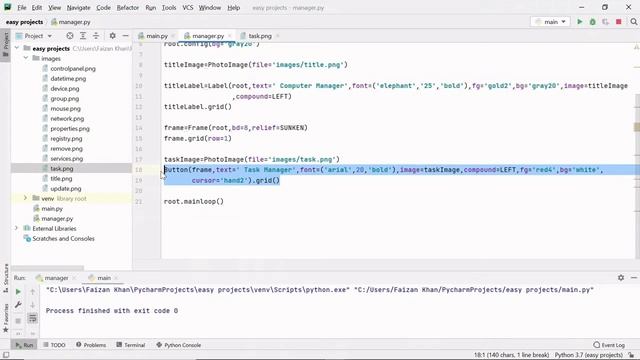The height and width of the screenshot is (360, 640).
Task: Open the Structure side tab
Action: tap(5, 278)
